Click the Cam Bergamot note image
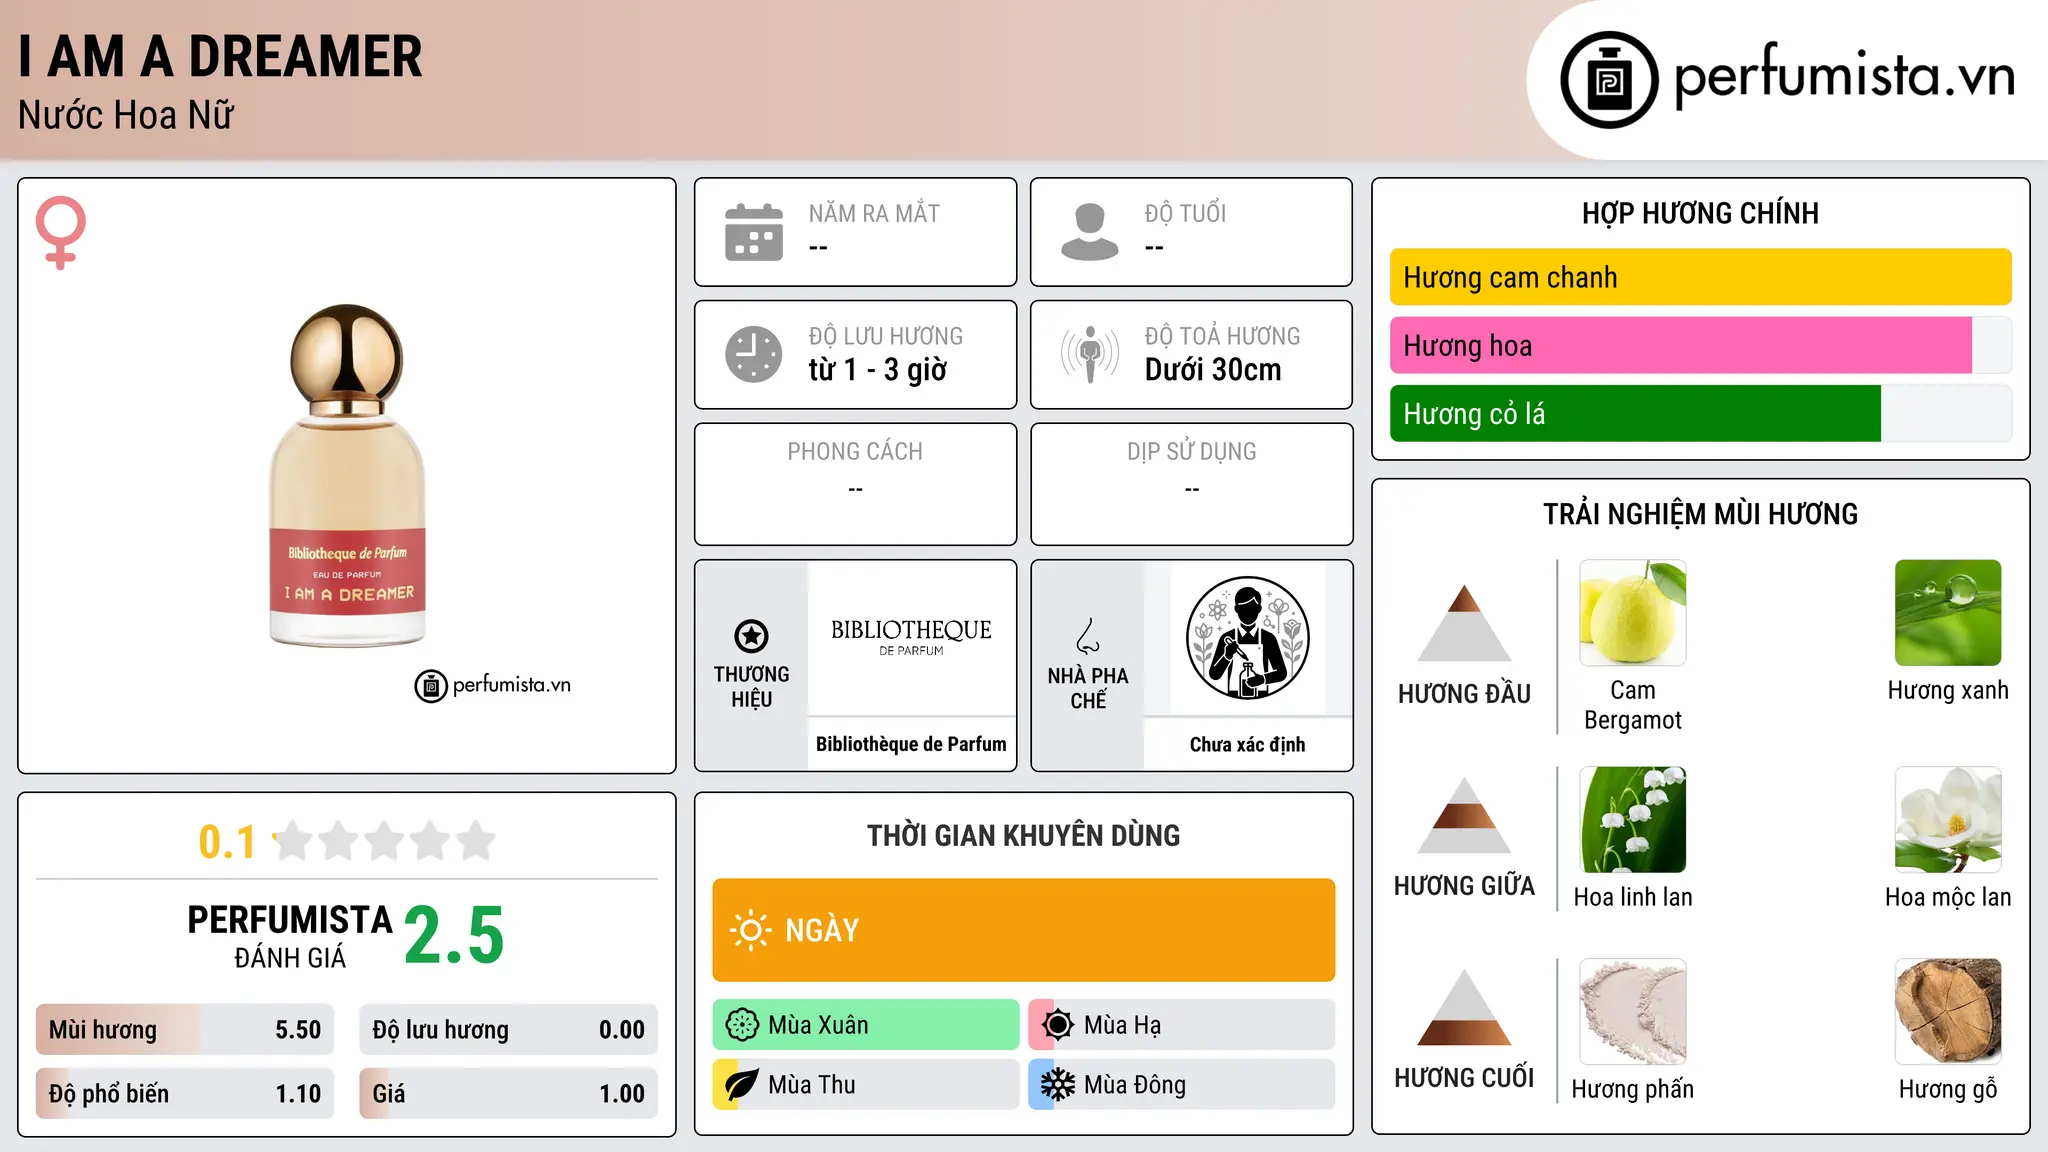This screenshot has width=2048, height=1152. 1633,613
